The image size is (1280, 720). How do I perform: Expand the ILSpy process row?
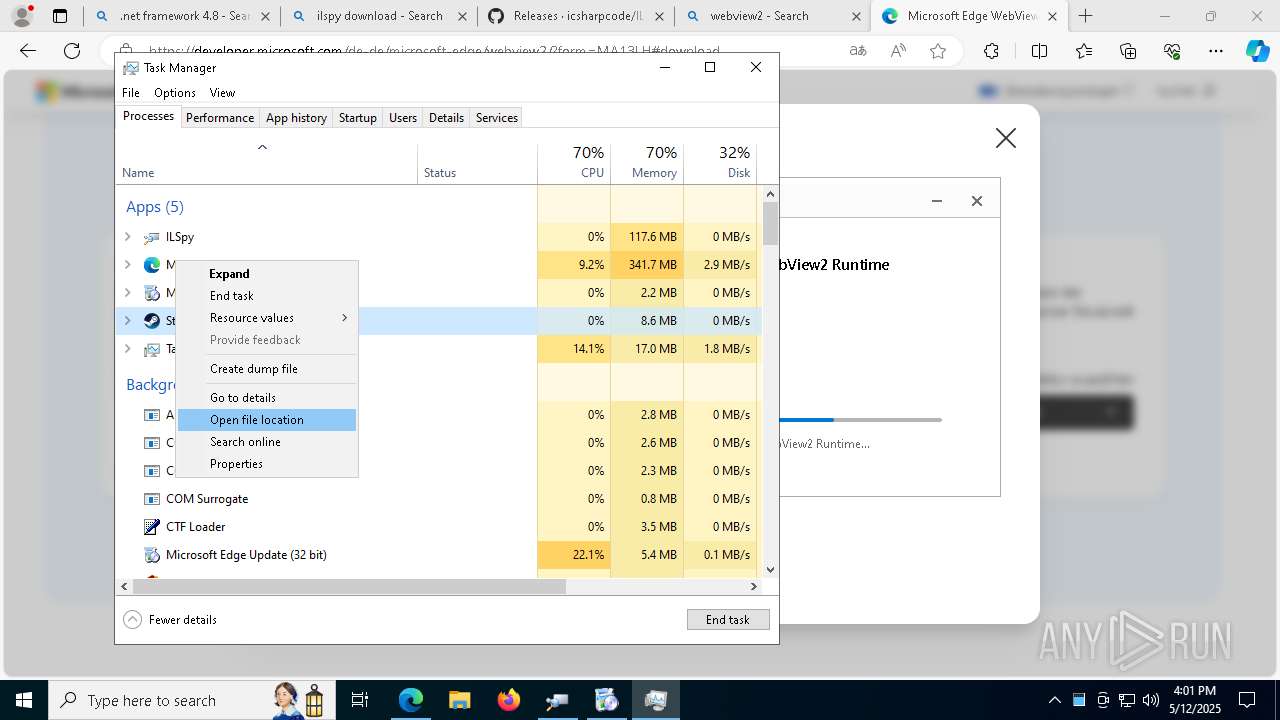pyautogui.click(x=127, y=237)
